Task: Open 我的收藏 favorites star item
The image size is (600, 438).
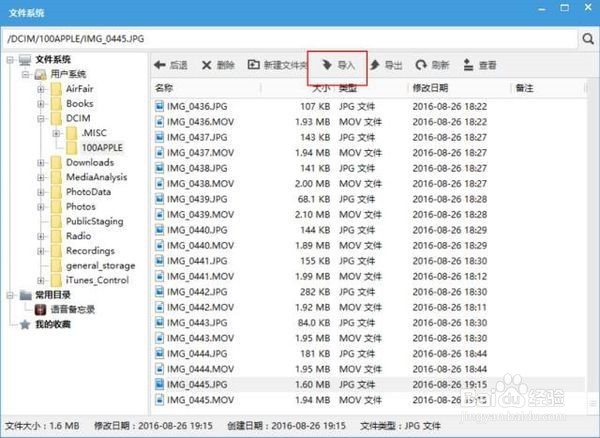Action: click(53, 324)
